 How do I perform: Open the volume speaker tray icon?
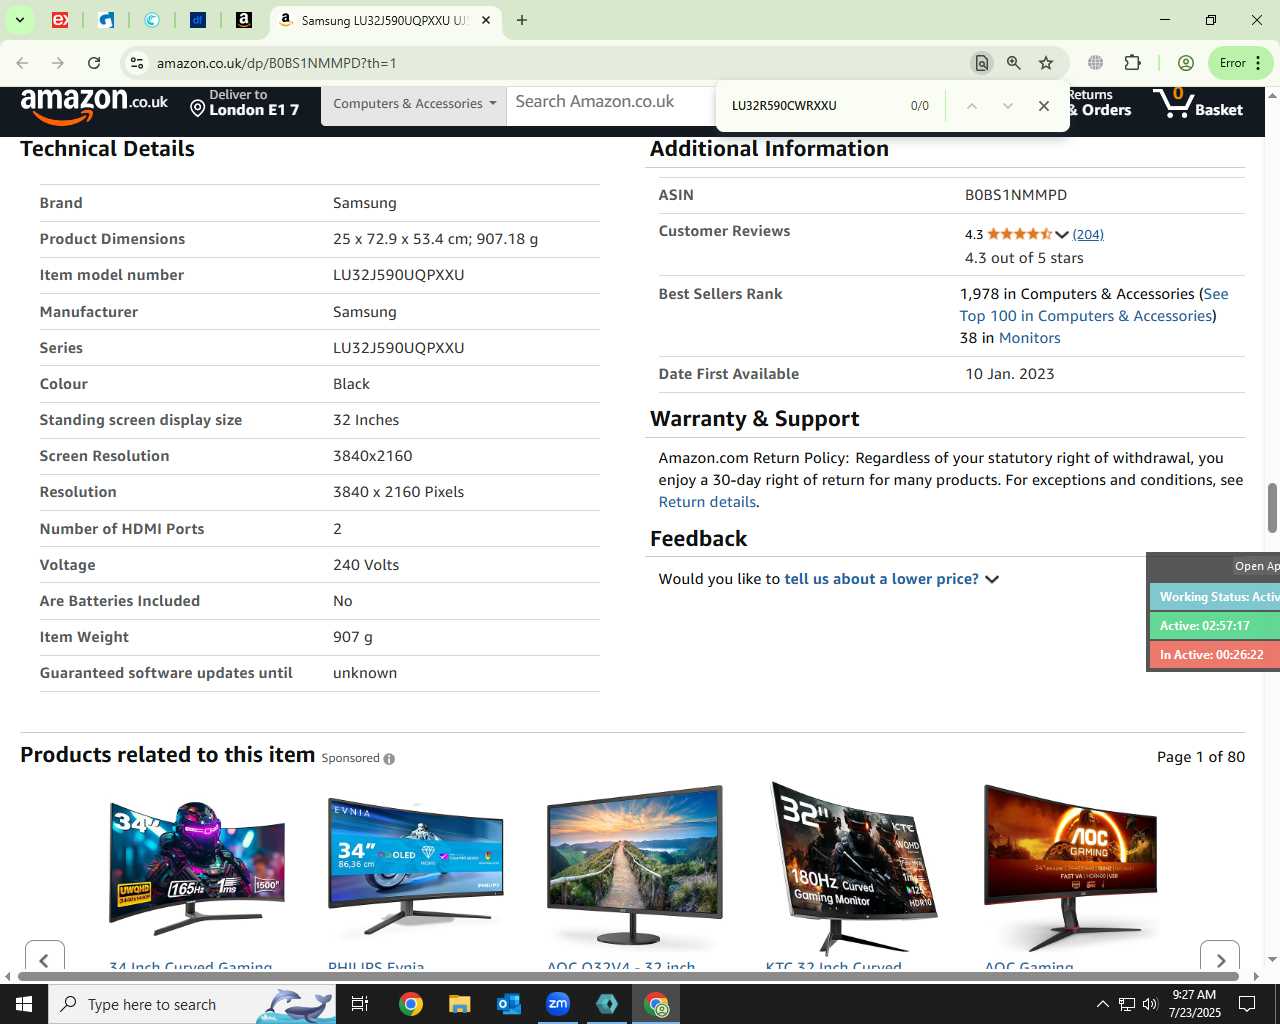tap(1150, 1004)
